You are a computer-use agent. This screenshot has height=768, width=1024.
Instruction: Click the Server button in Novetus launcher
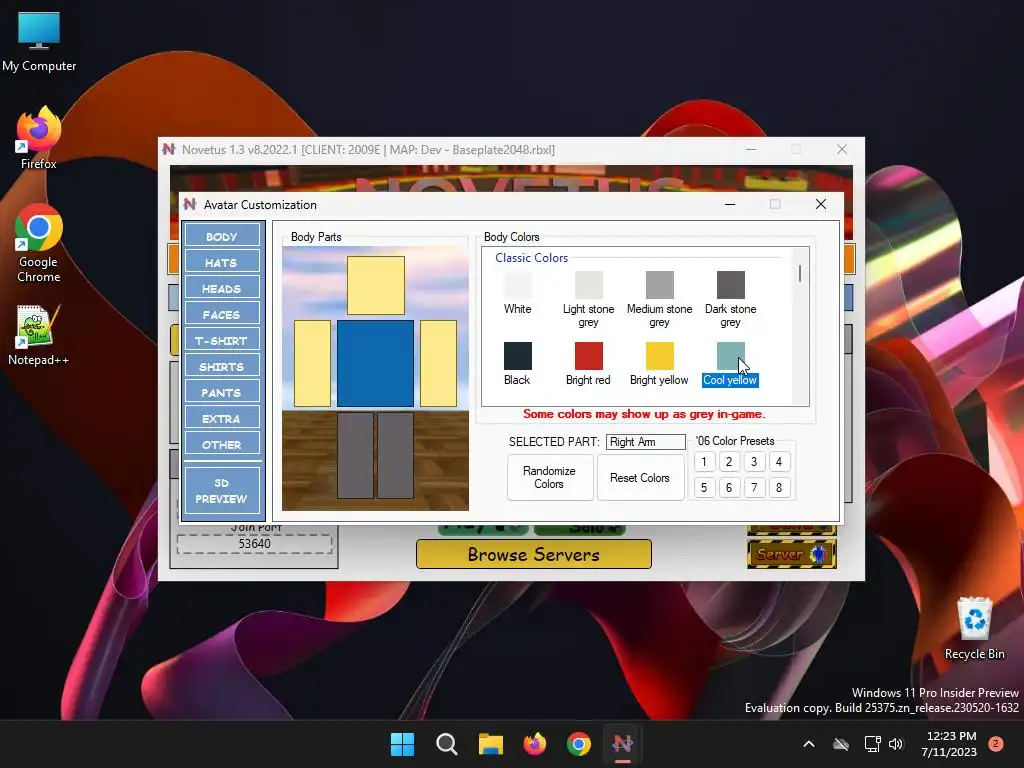792,554
